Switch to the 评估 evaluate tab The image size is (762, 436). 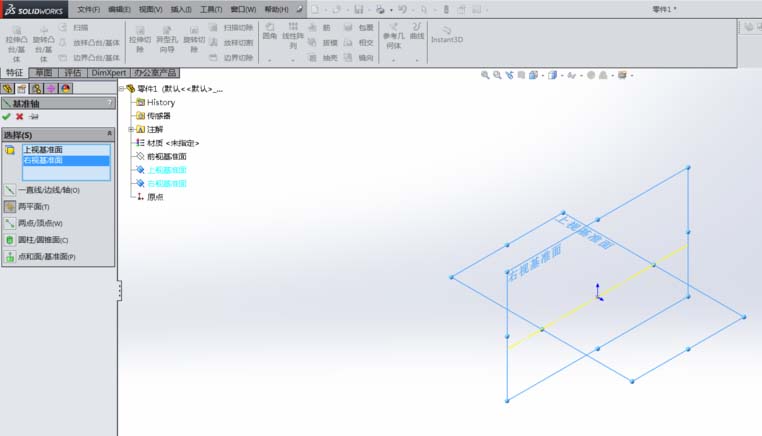pos(73,72)
